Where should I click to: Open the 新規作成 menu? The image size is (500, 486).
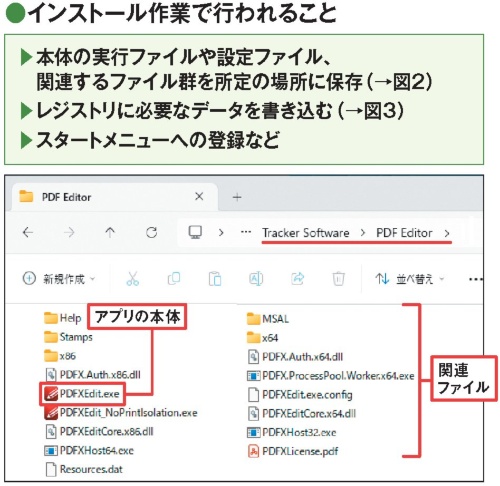pyautogui.click(x=59, y=279)
